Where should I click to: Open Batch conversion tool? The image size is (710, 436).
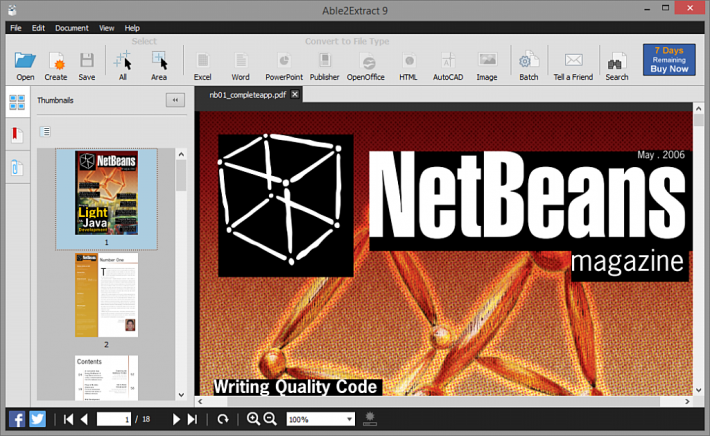(x=528, y=60)
